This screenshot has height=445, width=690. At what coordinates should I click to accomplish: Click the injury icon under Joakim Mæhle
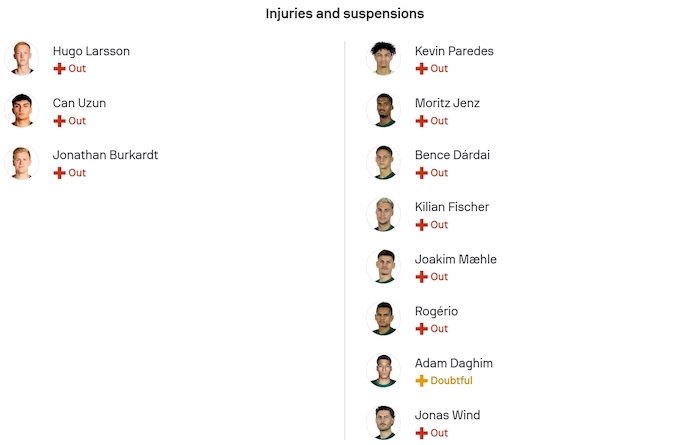pos(421,277)
